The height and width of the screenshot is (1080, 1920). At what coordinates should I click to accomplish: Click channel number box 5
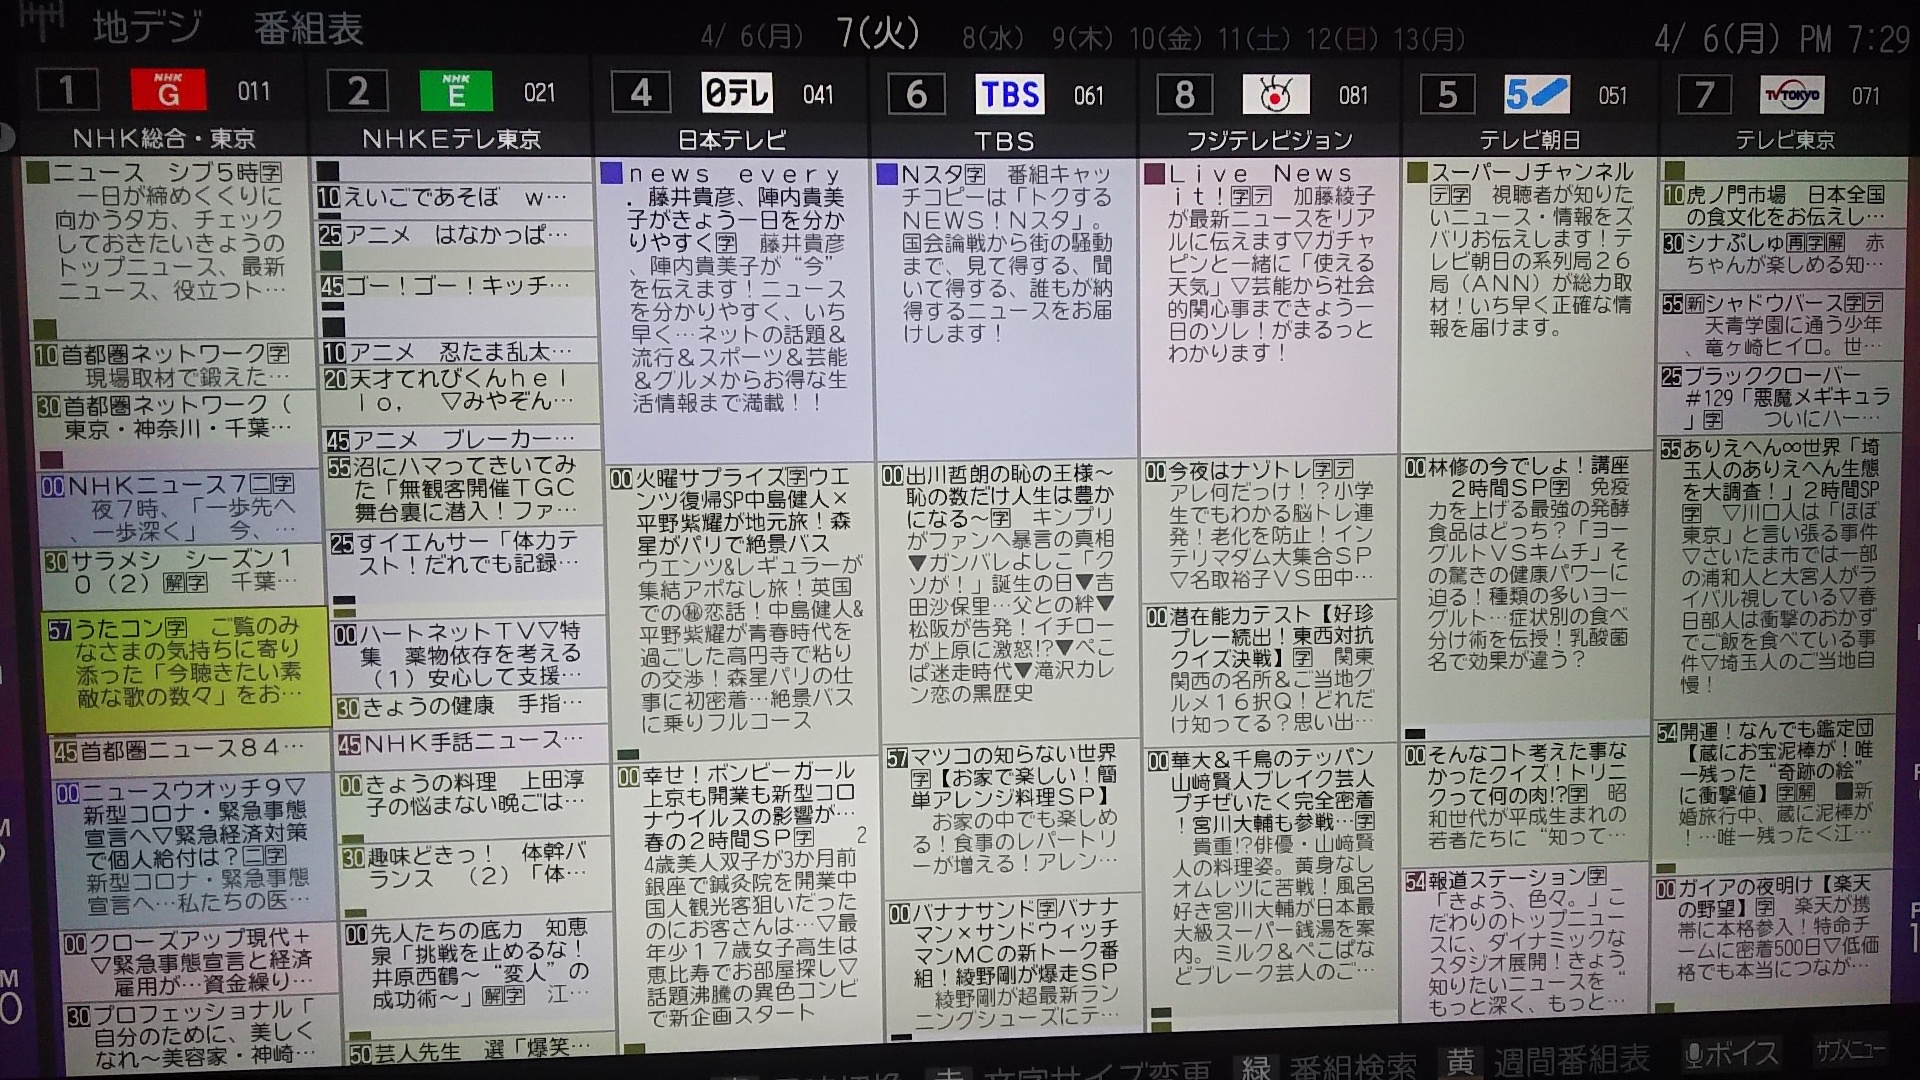point(1447,95)
